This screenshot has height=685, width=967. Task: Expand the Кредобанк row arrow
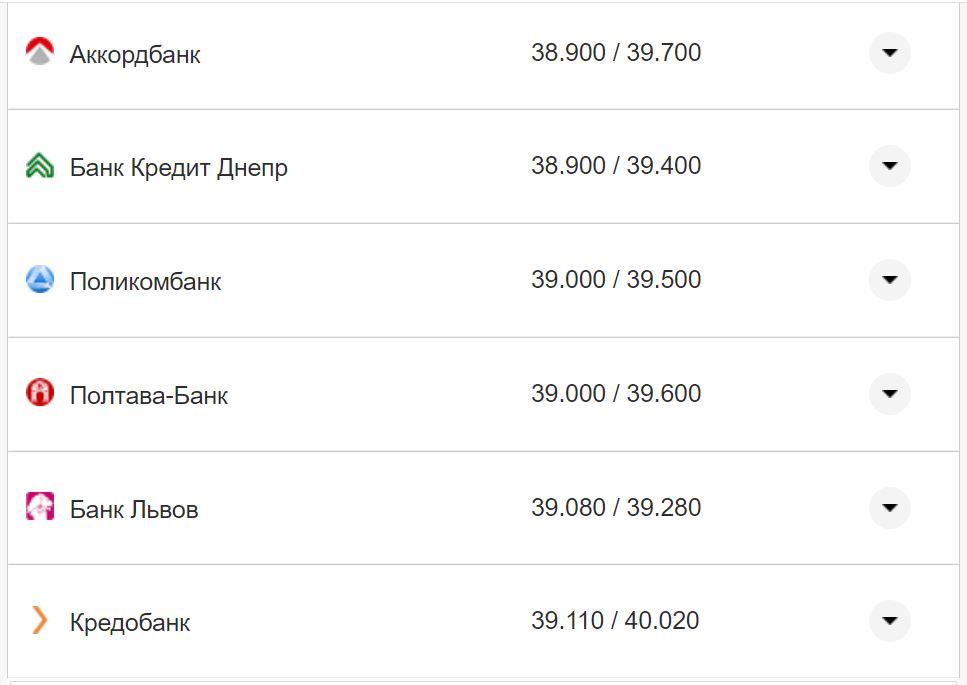[x=889, y=621]
